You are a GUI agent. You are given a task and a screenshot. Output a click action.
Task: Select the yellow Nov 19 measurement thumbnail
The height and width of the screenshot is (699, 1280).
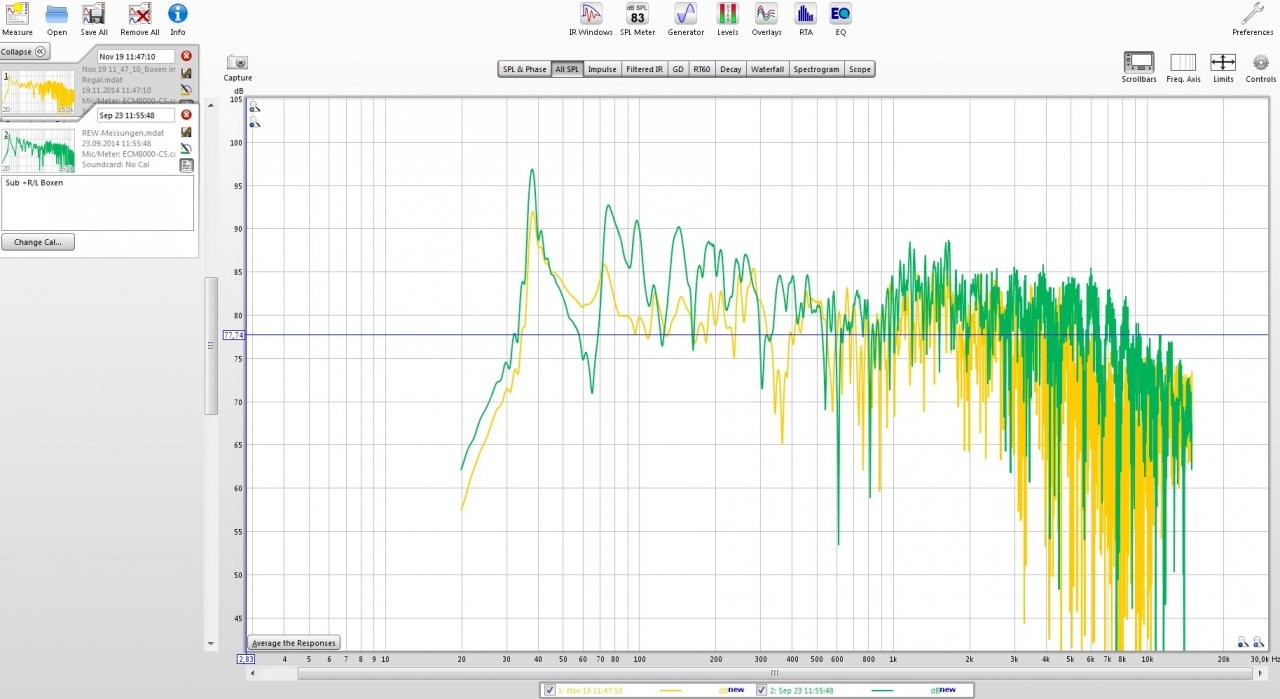point(38,91)
